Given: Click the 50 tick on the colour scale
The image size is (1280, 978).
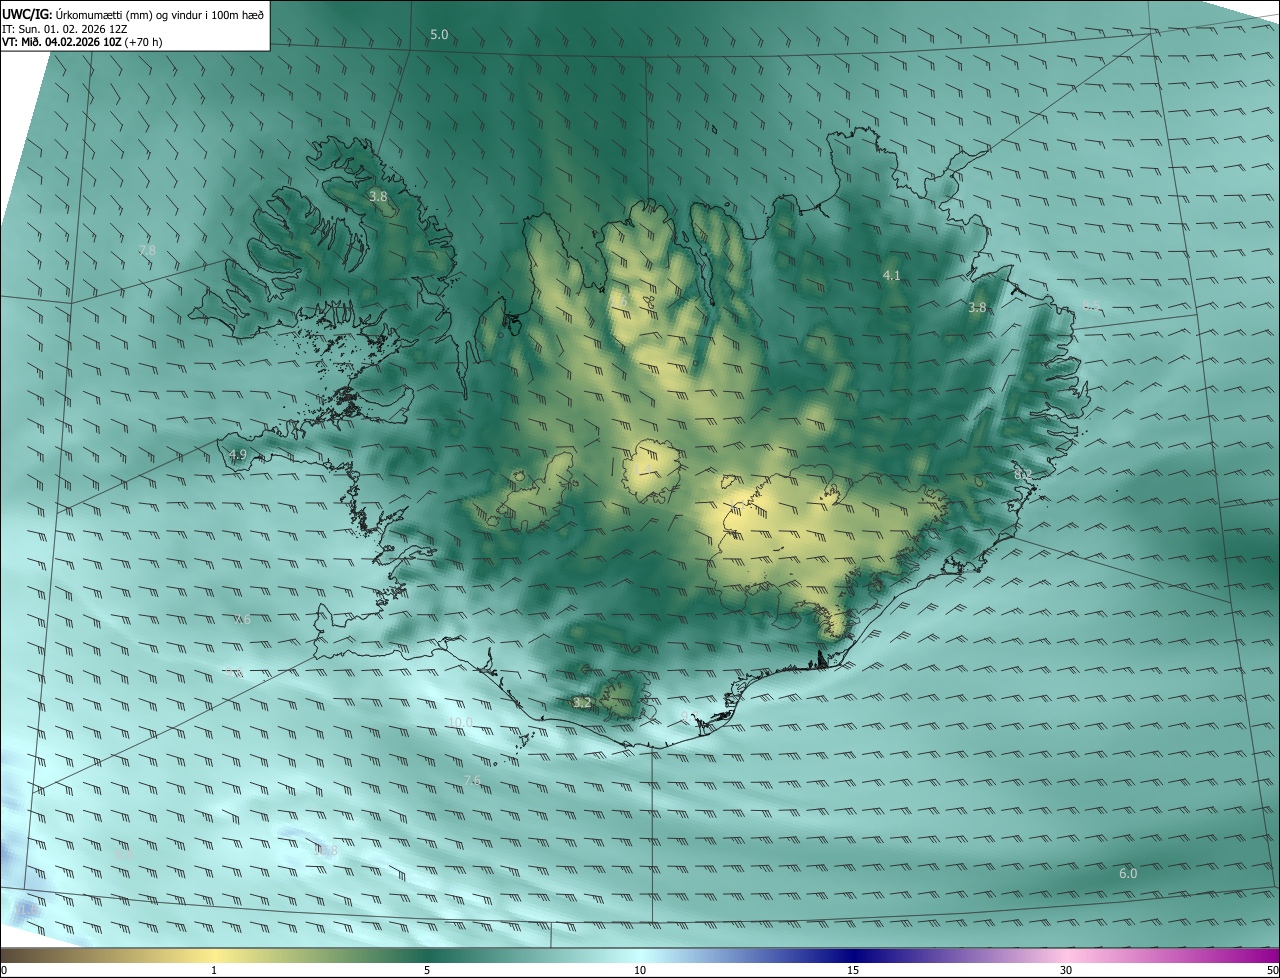Looking at the screenshot, I should (x=1272, y=970).
